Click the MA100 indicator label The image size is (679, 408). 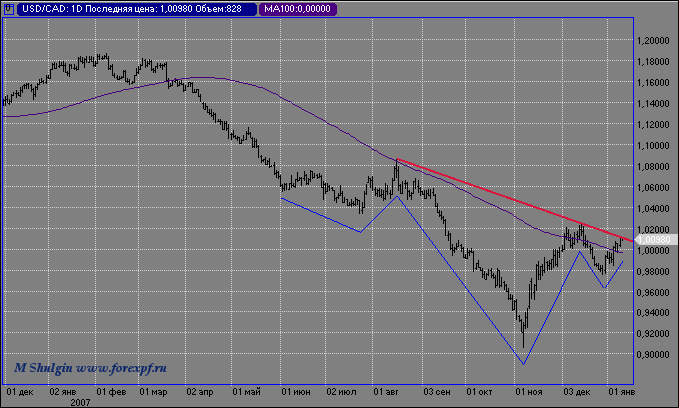298,9
